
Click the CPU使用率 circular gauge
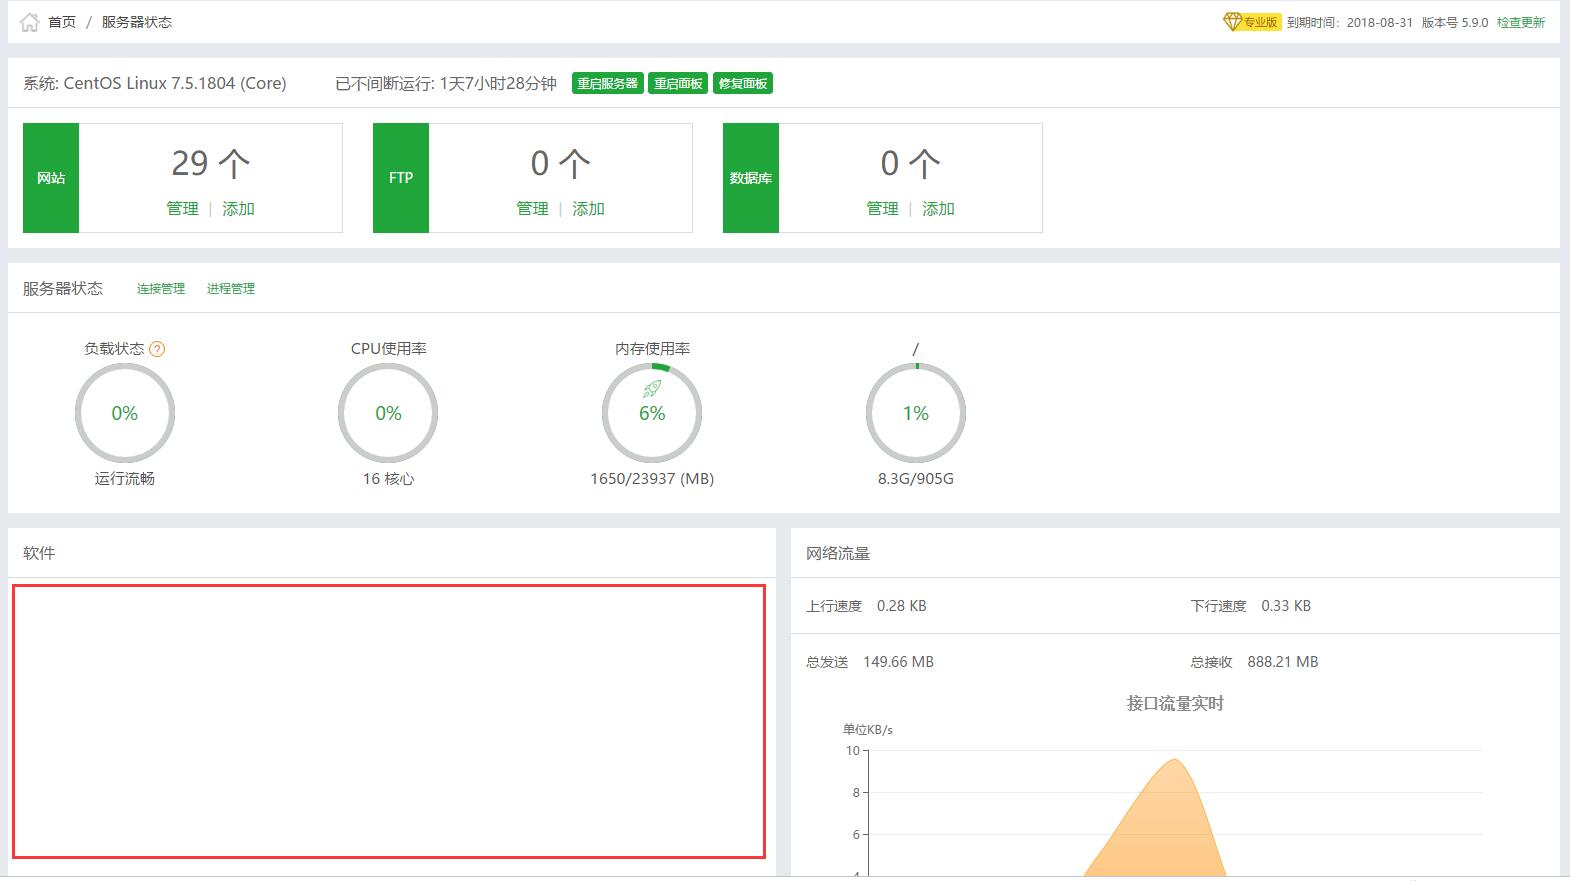(x=388, y=413)
